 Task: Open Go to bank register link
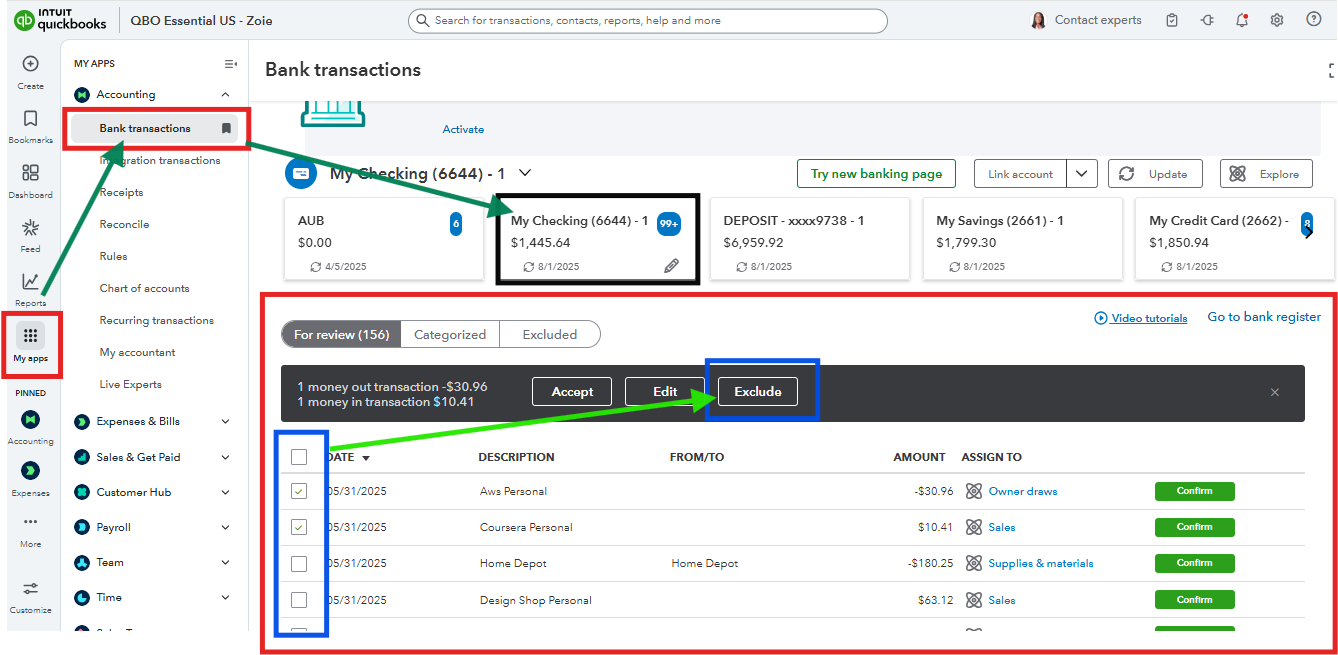[x=1264, y=317]
